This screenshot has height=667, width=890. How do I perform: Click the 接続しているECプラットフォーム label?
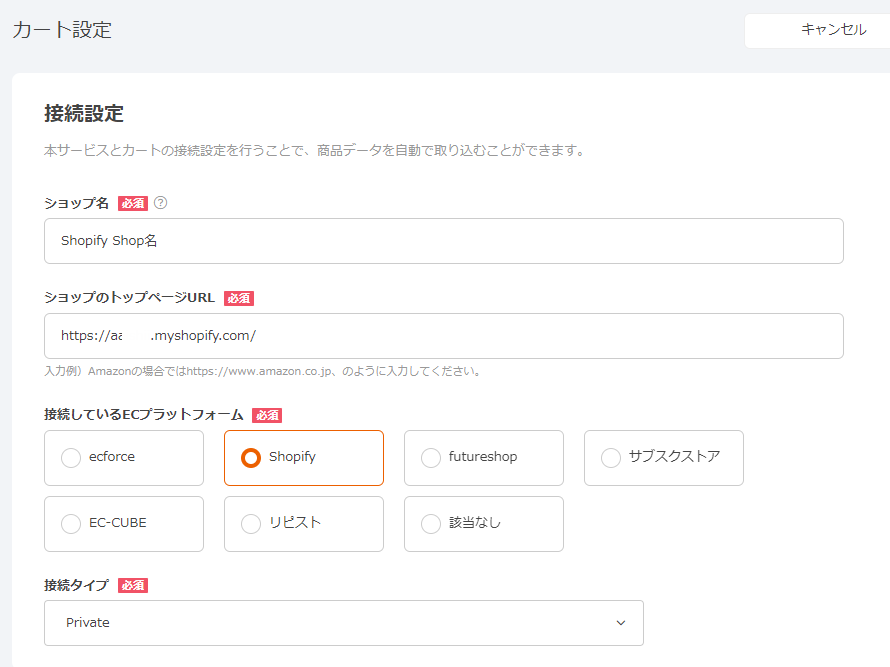143,414
